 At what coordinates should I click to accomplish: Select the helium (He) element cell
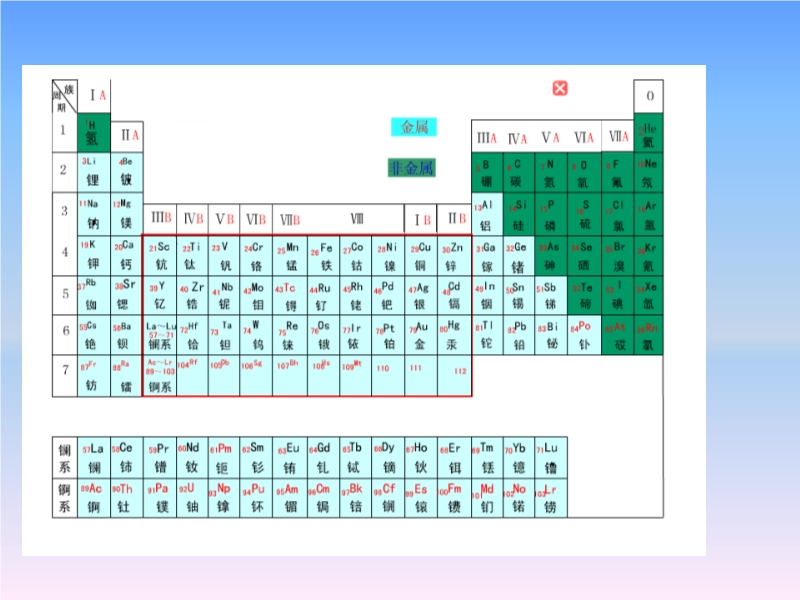[x=648, y=135]
